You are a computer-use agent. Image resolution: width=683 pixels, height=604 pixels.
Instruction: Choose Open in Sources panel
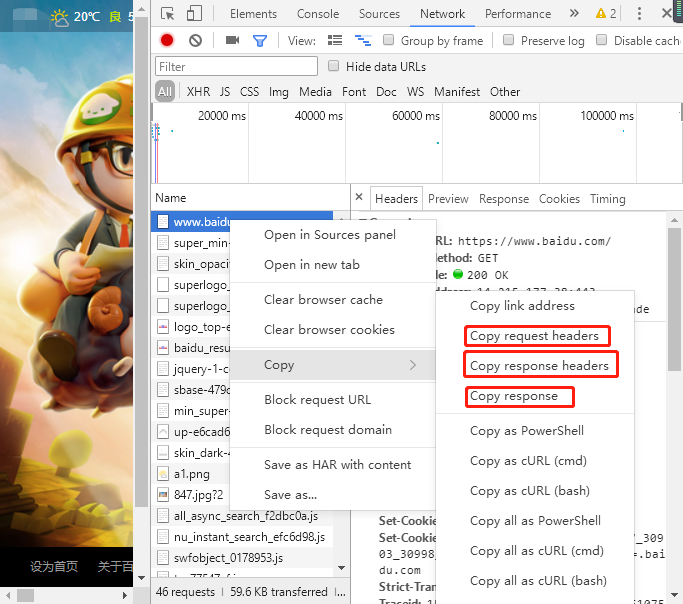point(332,235)
